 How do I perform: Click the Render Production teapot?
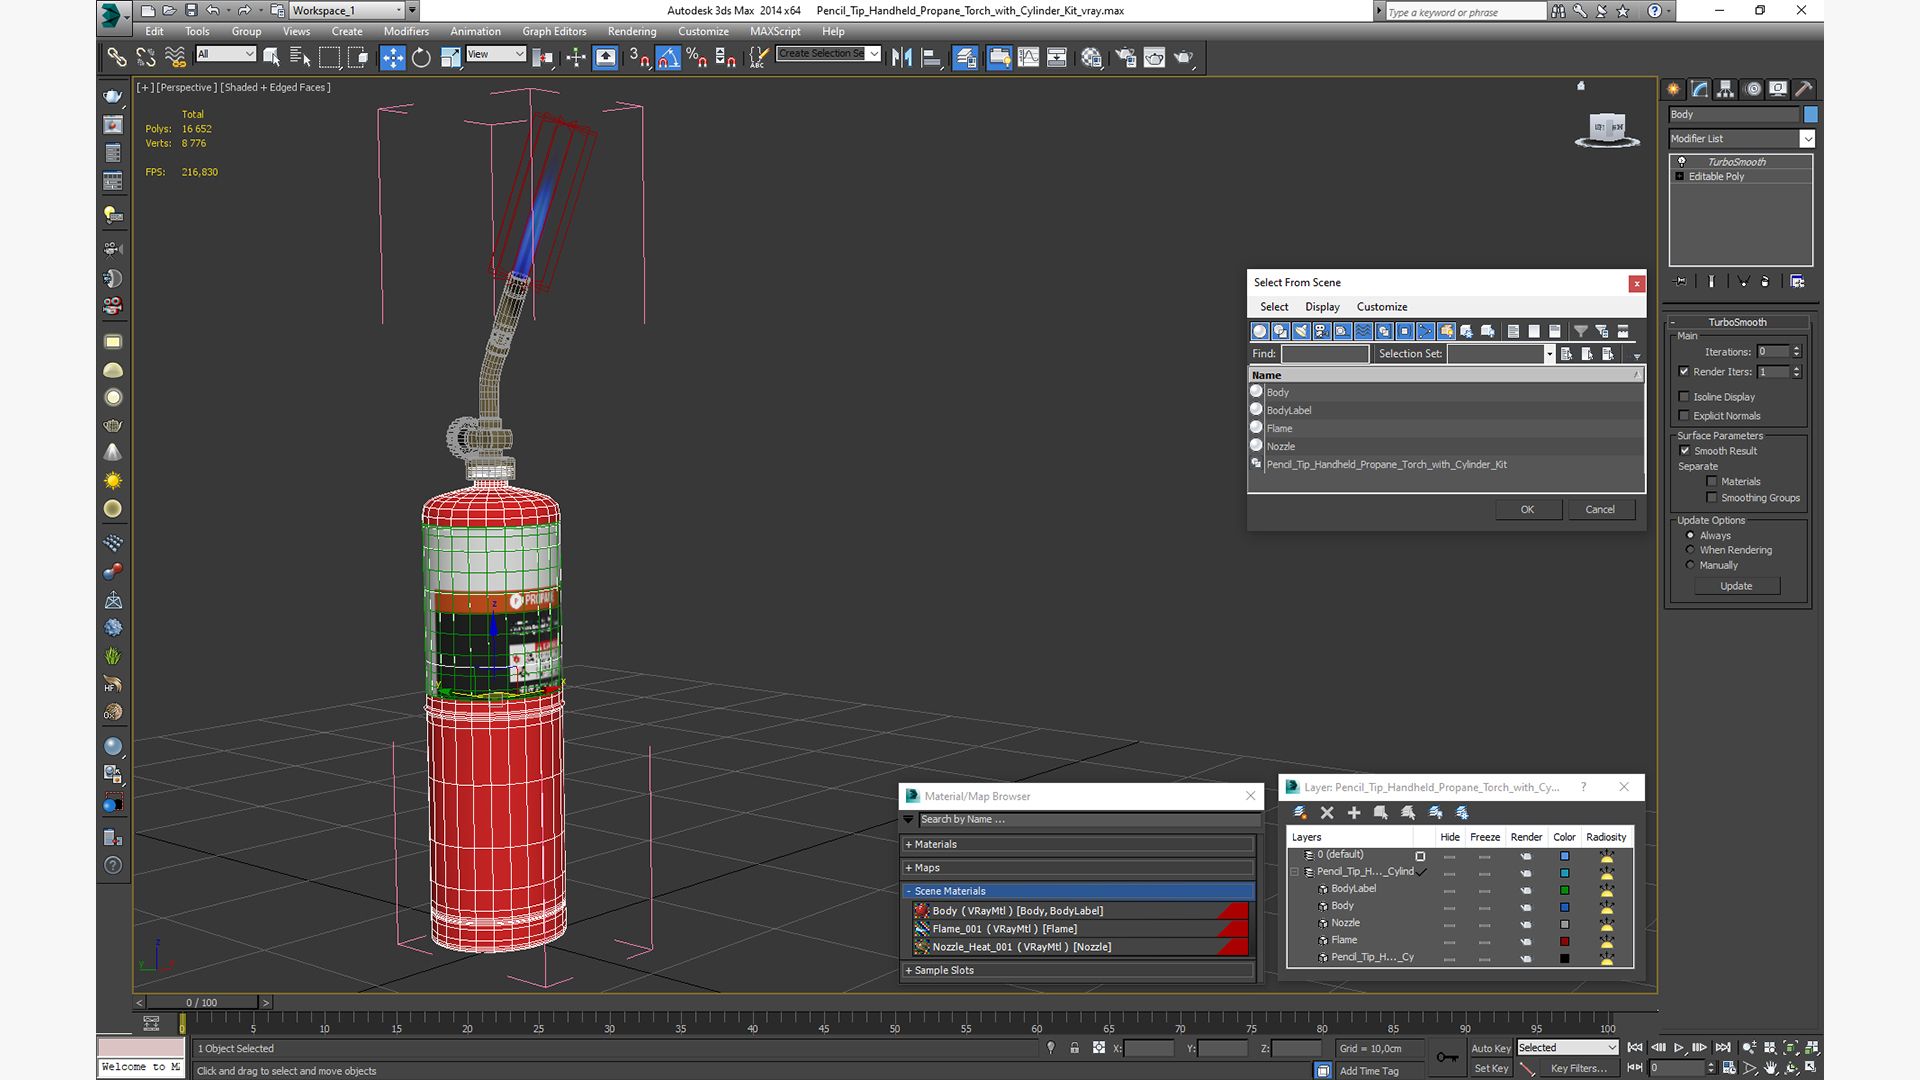(1184, 57)
